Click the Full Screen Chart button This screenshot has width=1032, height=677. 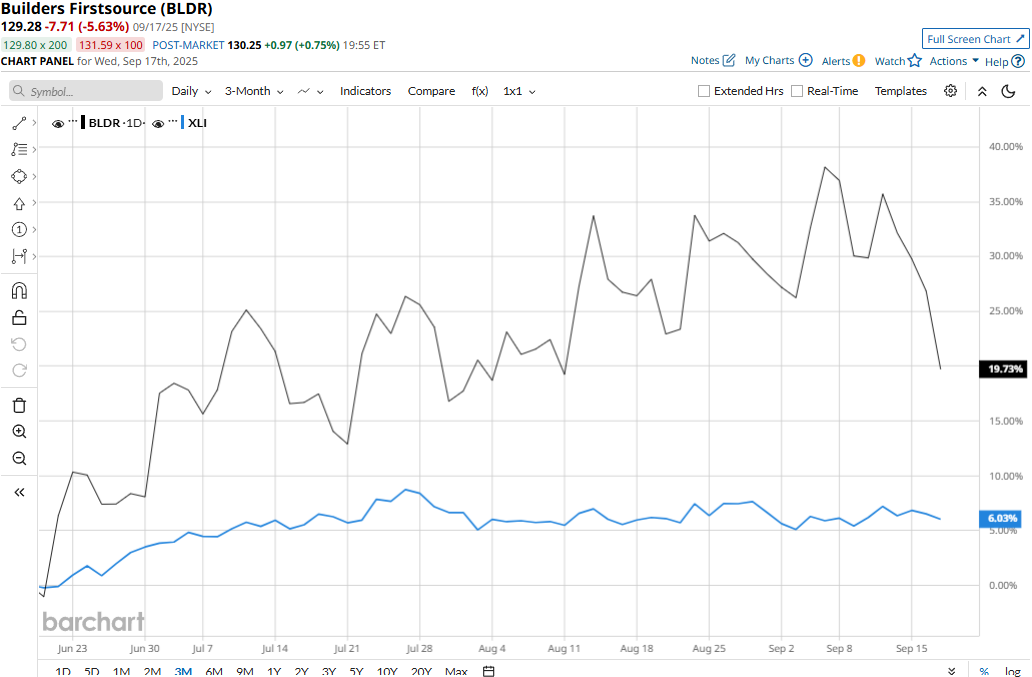pos(975,39)
